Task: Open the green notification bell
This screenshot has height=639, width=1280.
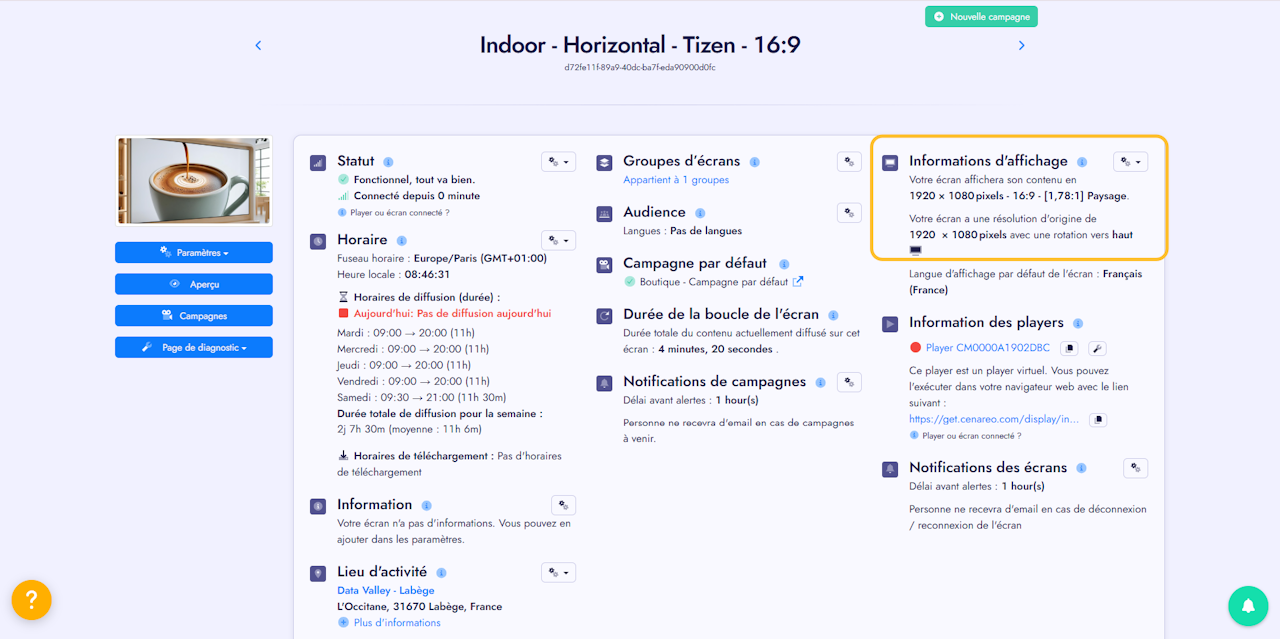Action: click(x=1248, y=606)
